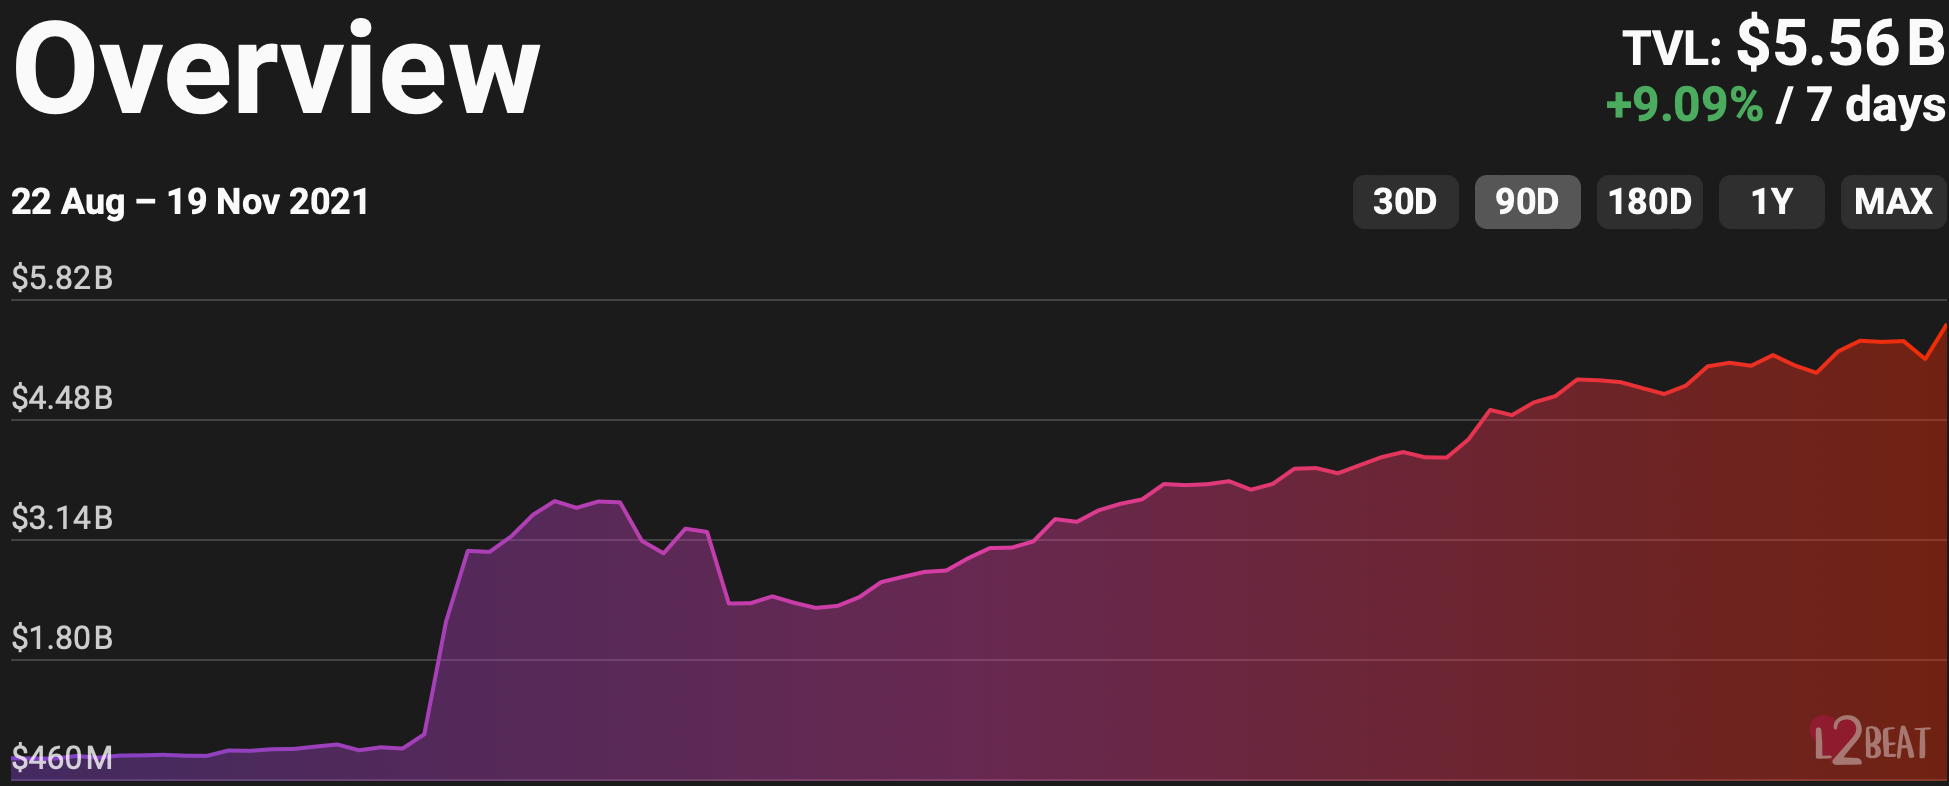Click the $460M axis label
This screenshot has height=786, width=1949.
click(x=62, y=758)
